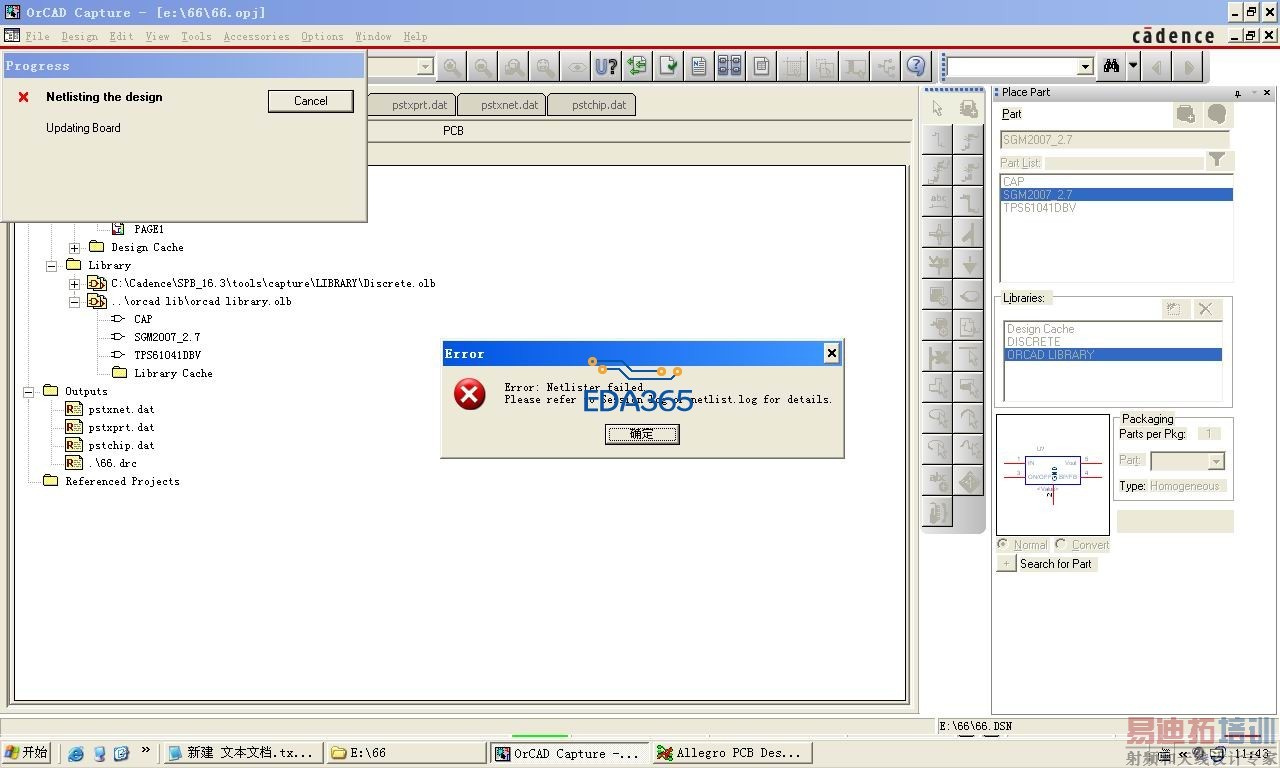Click the part name input field
Viewport: 1280px width, 768px height.
click(1114, 140)
